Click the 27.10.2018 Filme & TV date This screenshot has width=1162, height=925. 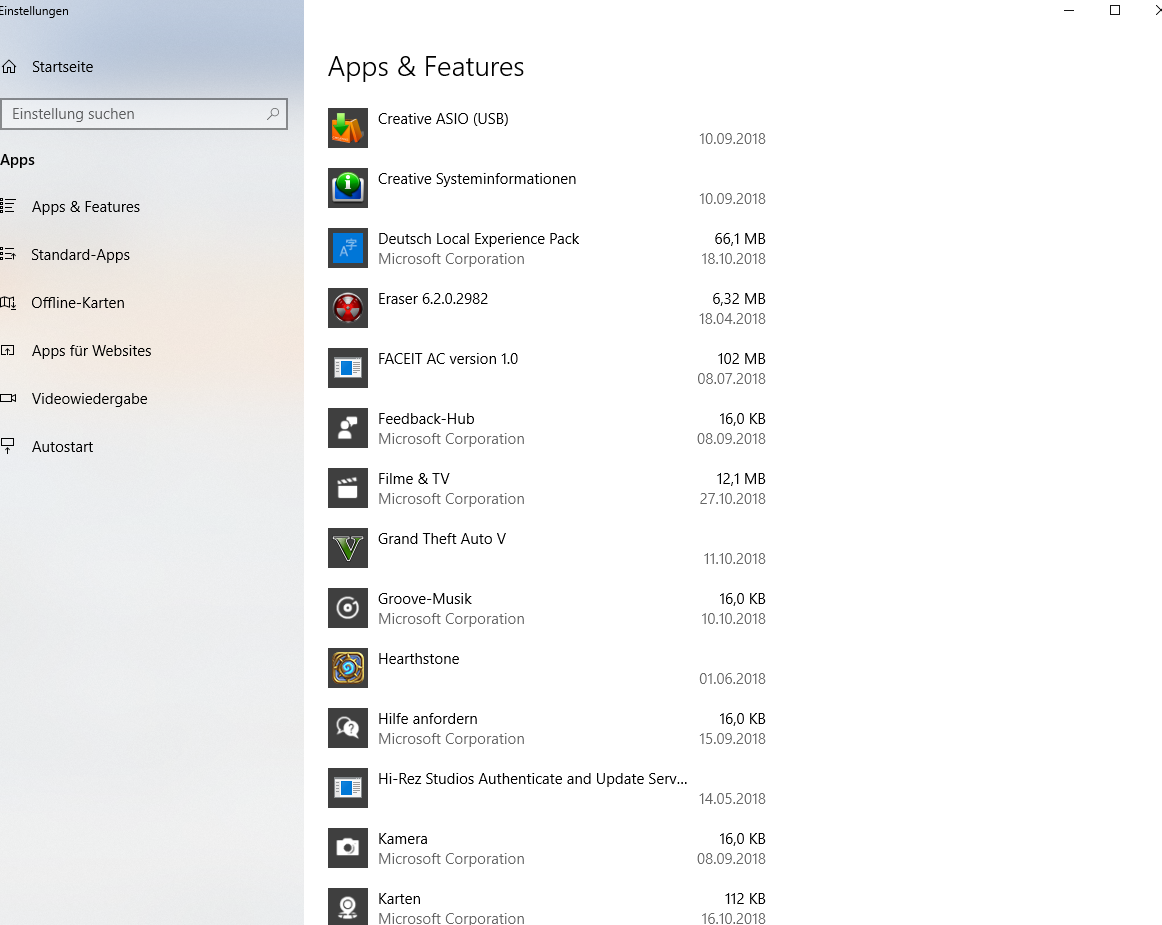[x=732, y=499]
